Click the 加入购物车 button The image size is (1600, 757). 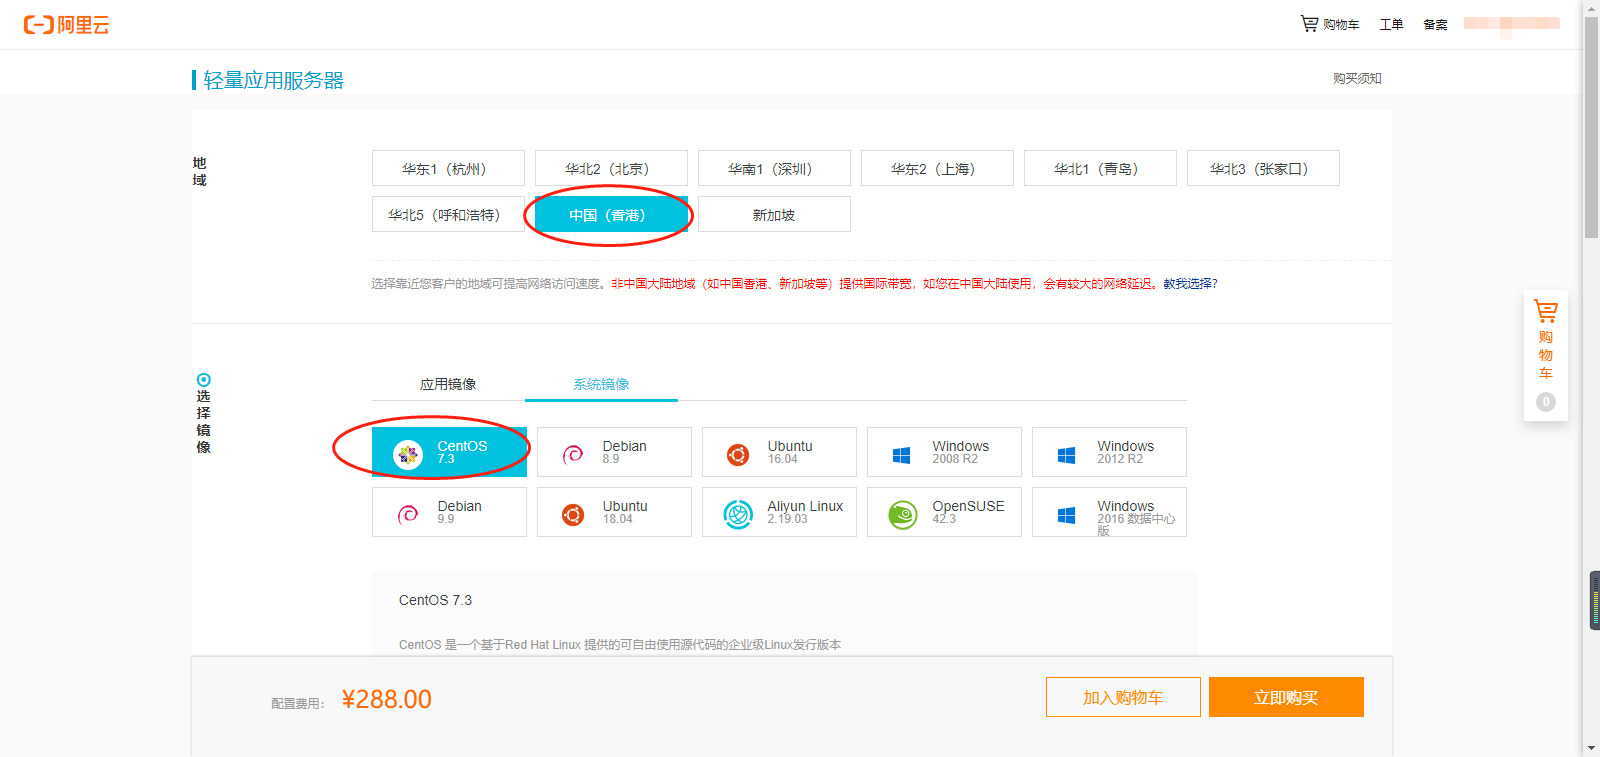click(1123, 697)
